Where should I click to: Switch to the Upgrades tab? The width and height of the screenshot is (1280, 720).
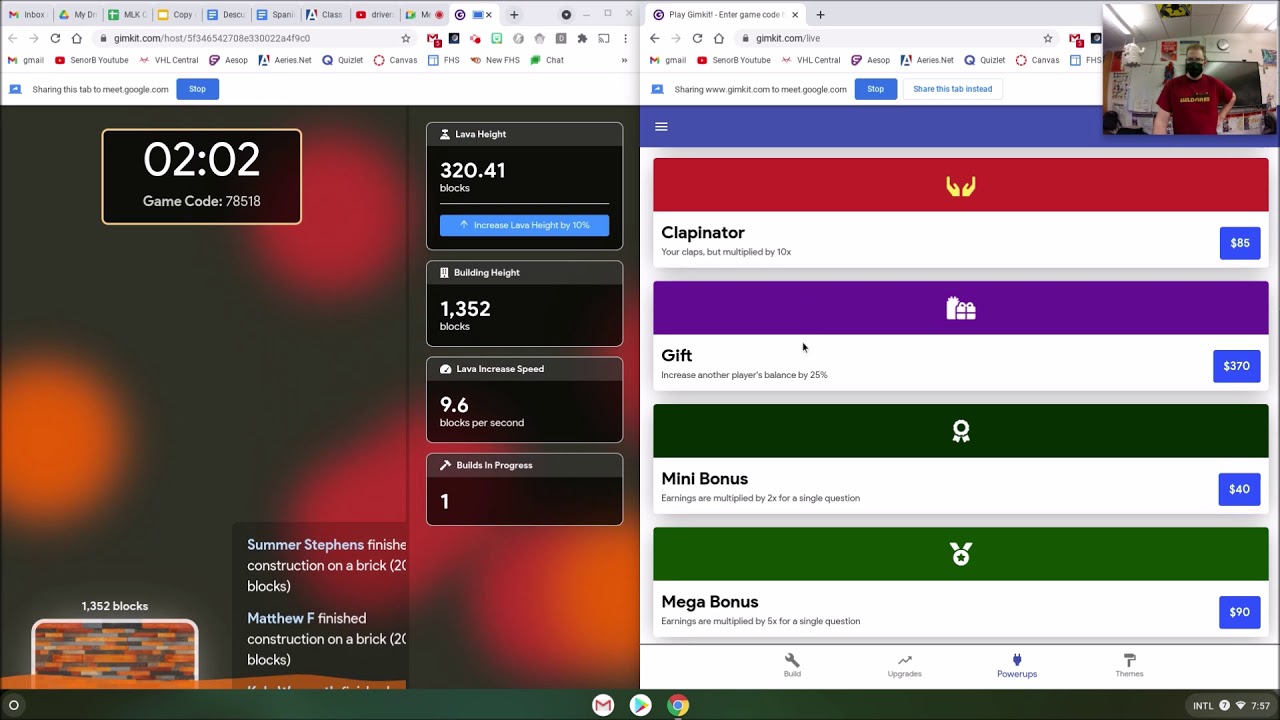click(x=904, y=666)
